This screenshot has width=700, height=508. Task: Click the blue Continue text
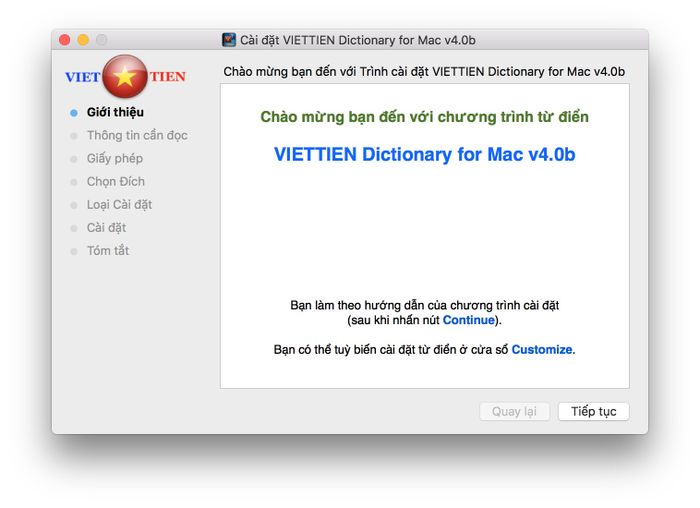468,320
